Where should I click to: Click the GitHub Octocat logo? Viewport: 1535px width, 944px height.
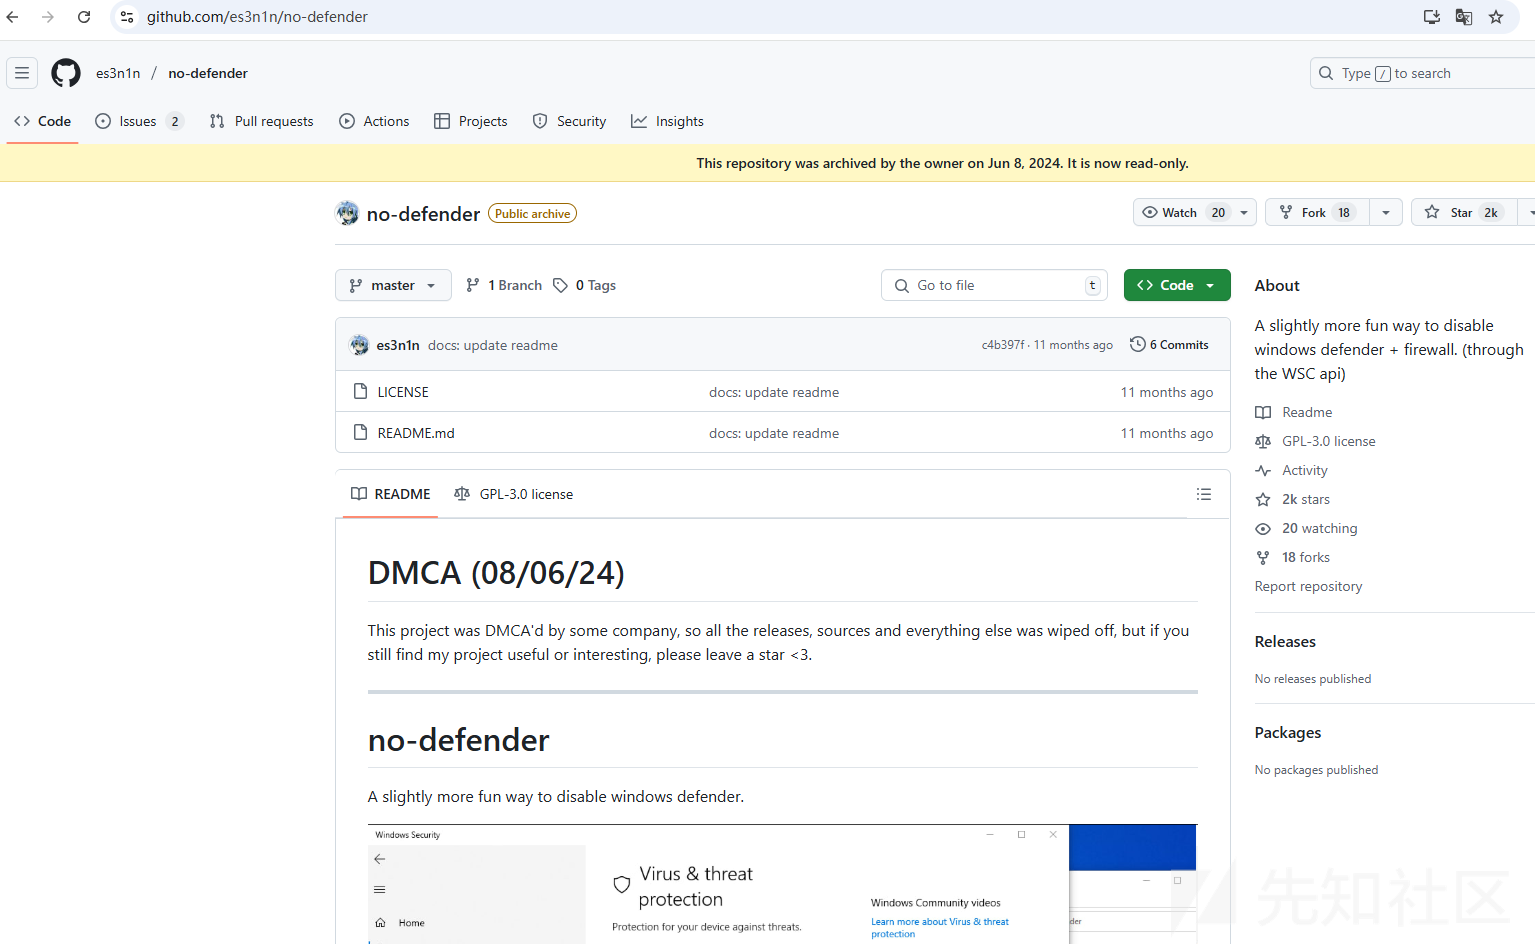coord(66,73)
